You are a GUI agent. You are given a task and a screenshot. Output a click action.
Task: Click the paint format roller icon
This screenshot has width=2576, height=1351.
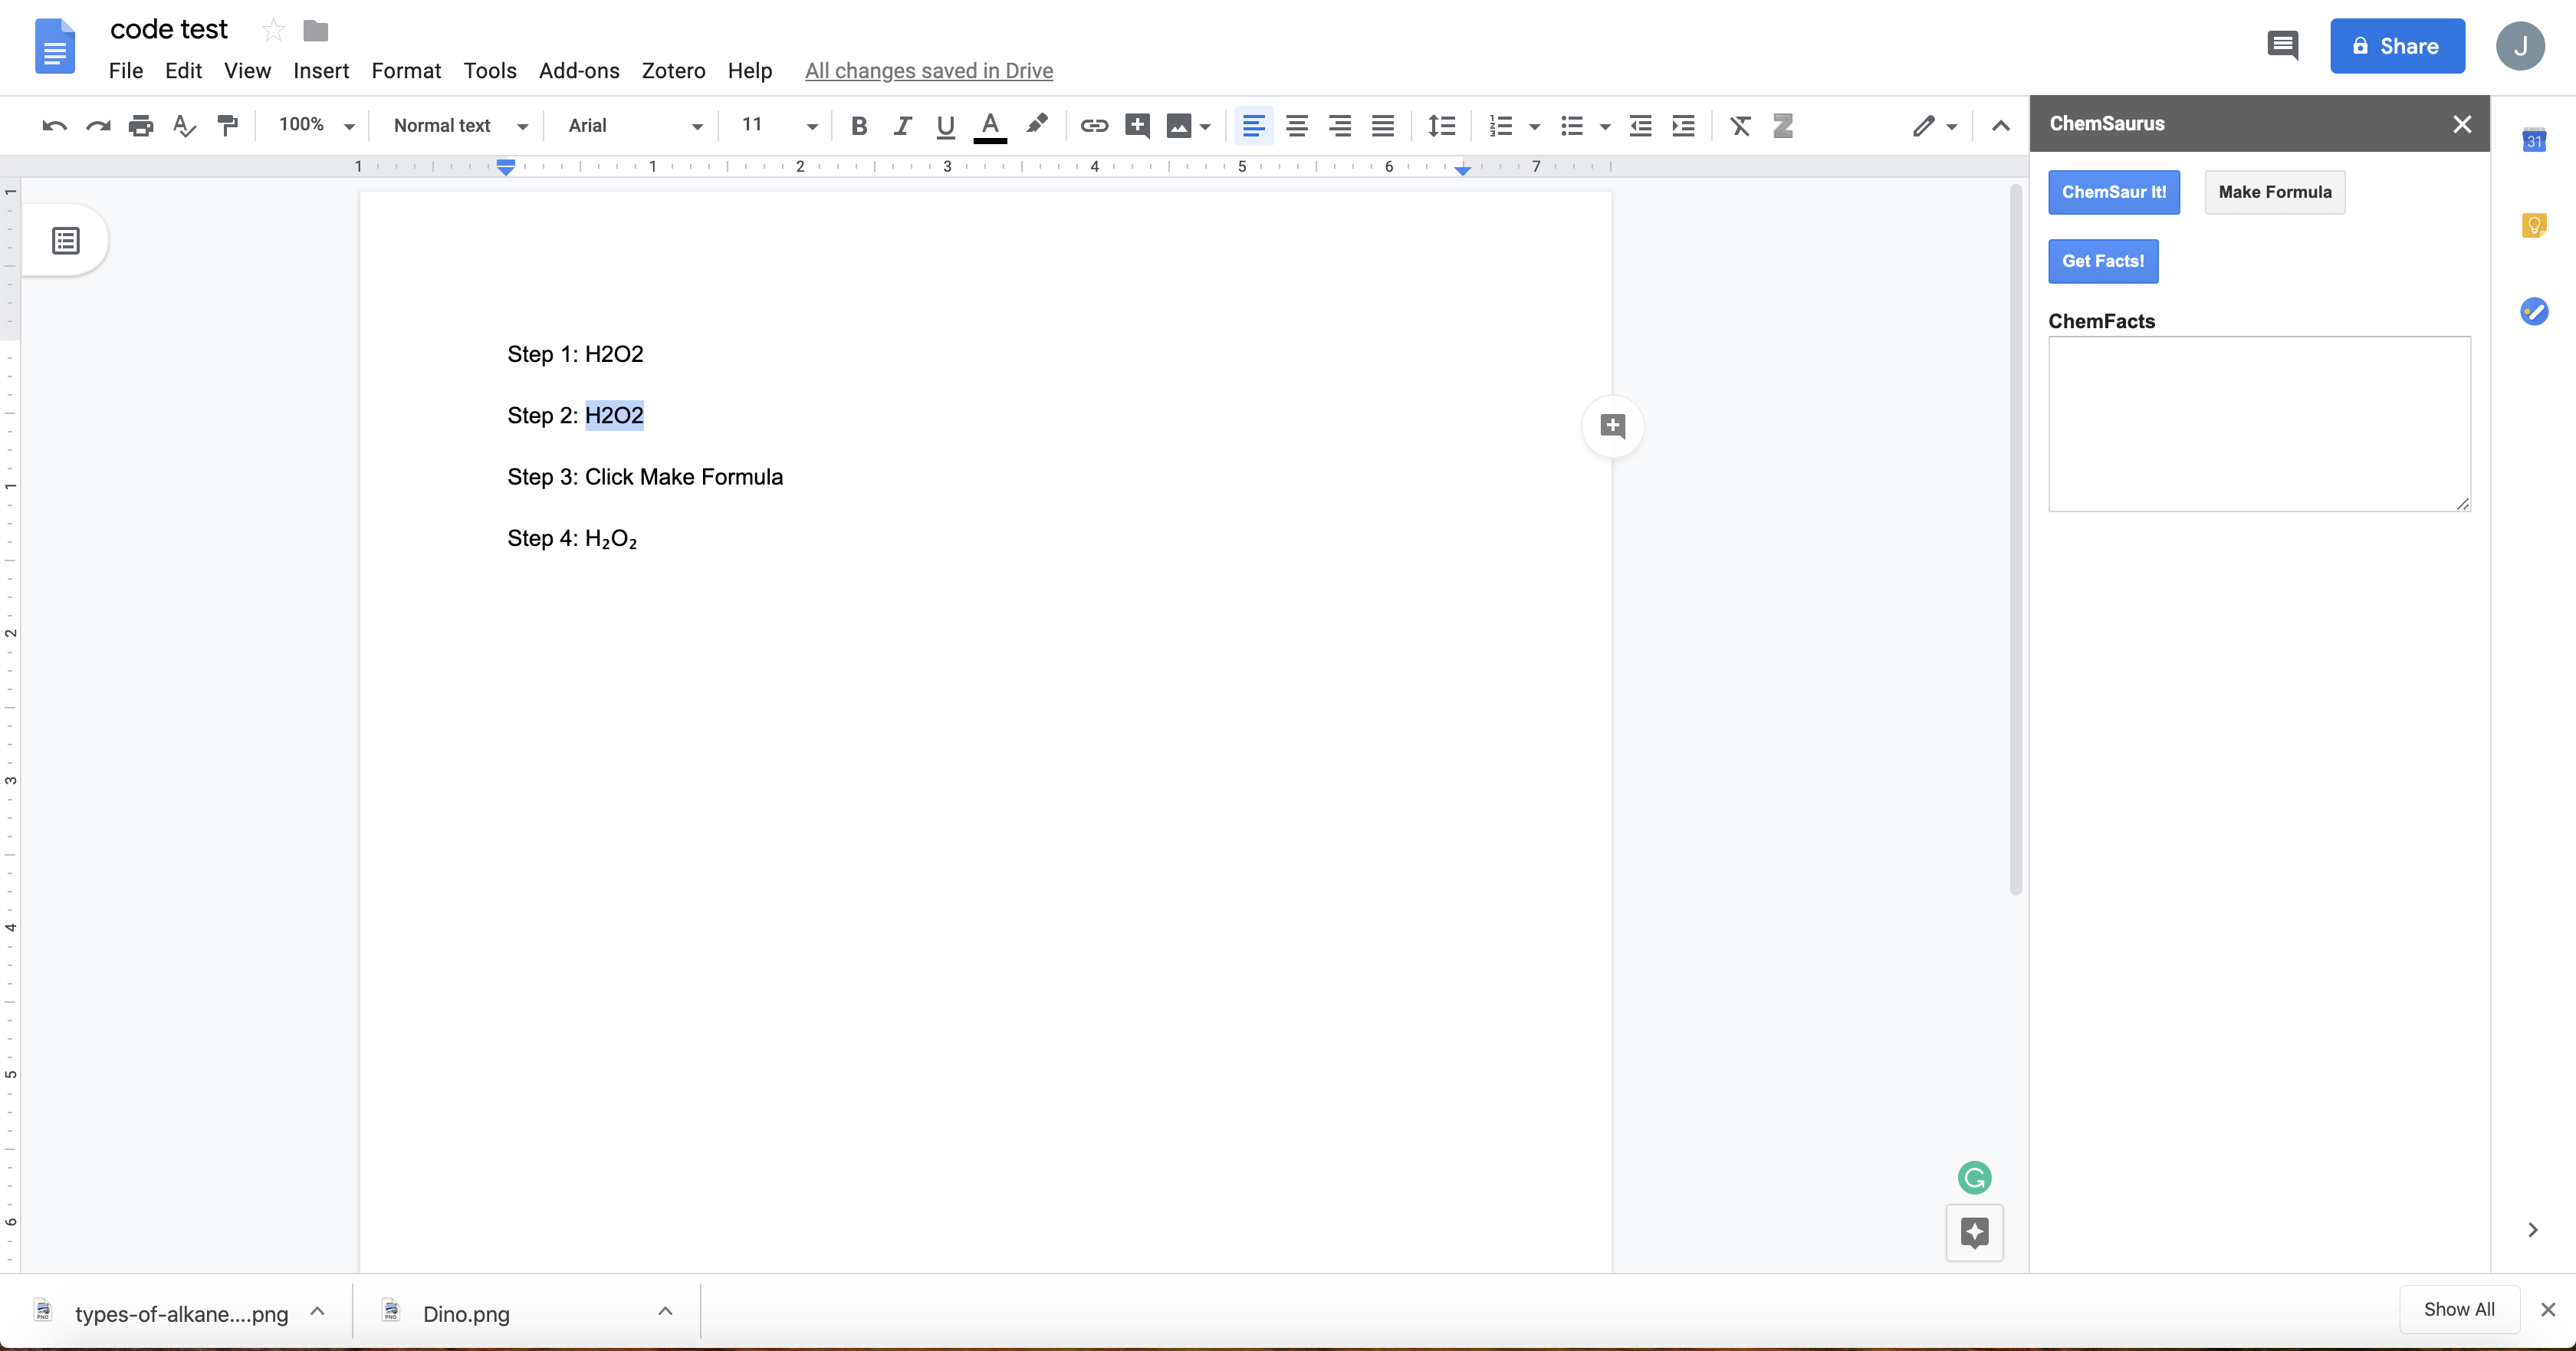(x=228, y=125)
